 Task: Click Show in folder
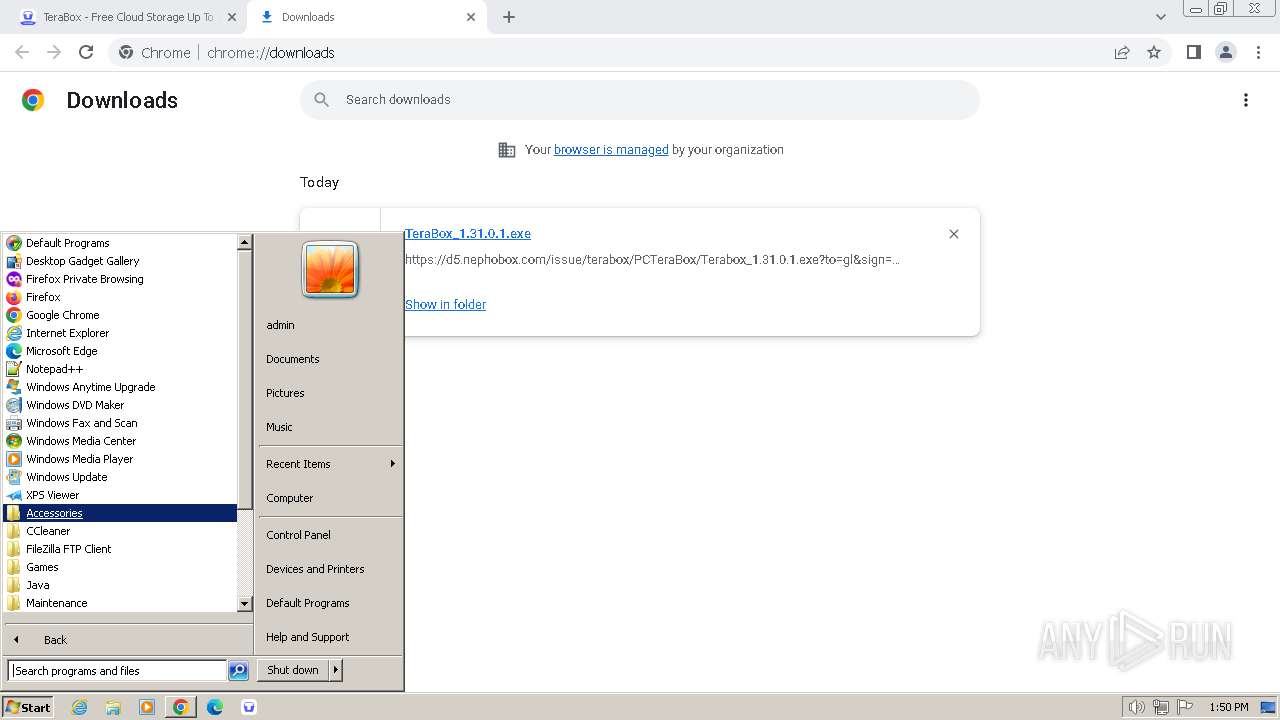pos(445,305)
